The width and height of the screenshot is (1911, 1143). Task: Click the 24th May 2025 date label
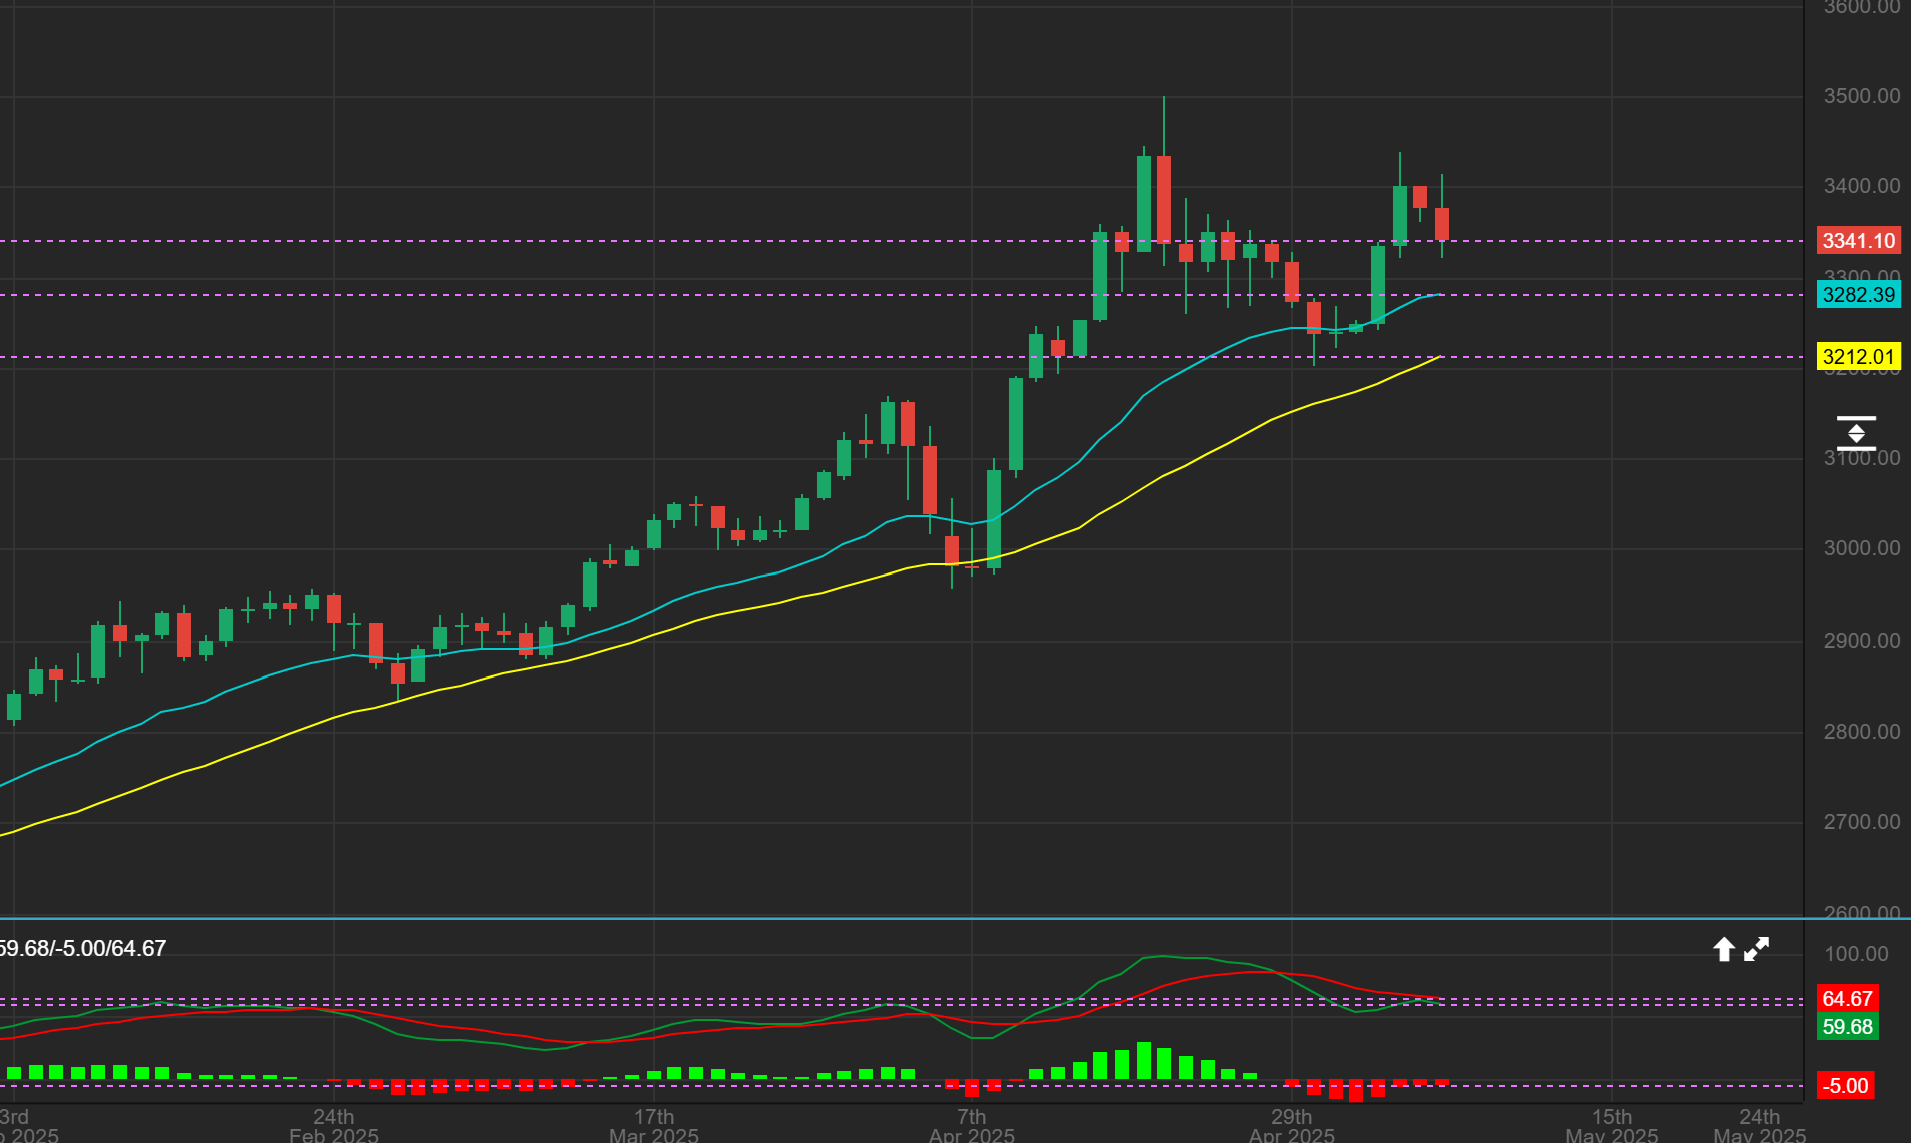point(1760,1126)
